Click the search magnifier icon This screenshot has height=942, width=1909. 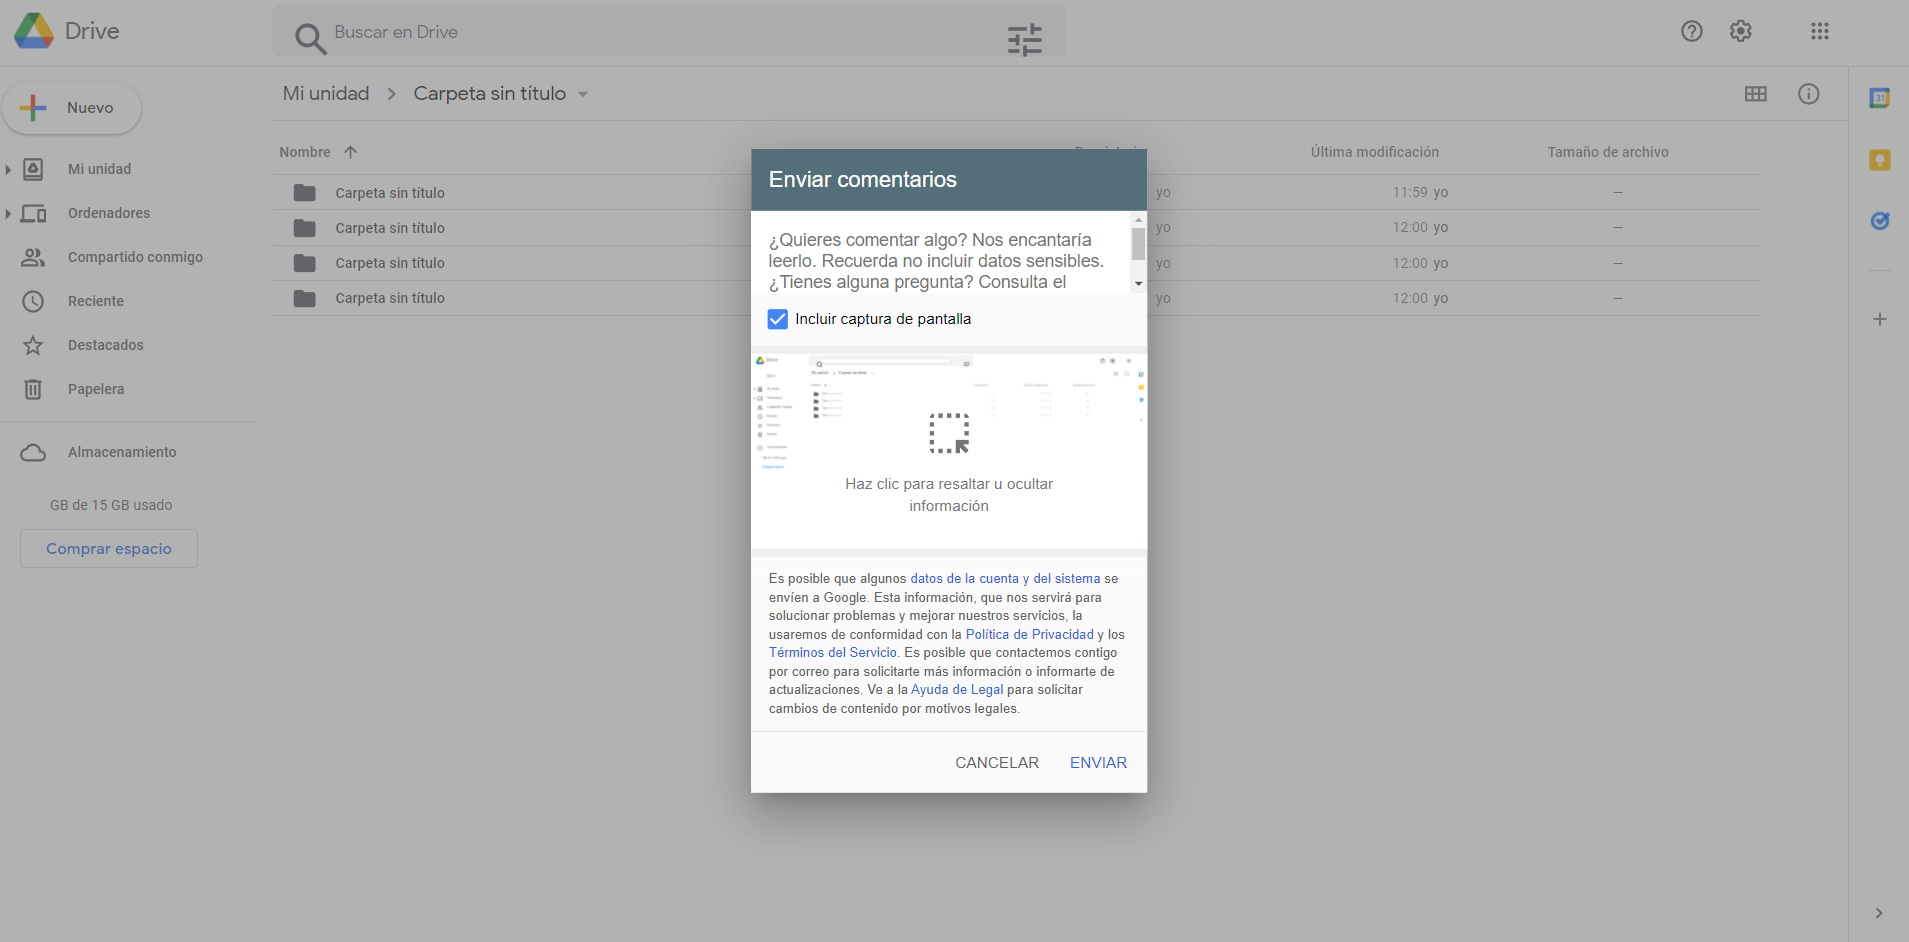coord(310,38)
